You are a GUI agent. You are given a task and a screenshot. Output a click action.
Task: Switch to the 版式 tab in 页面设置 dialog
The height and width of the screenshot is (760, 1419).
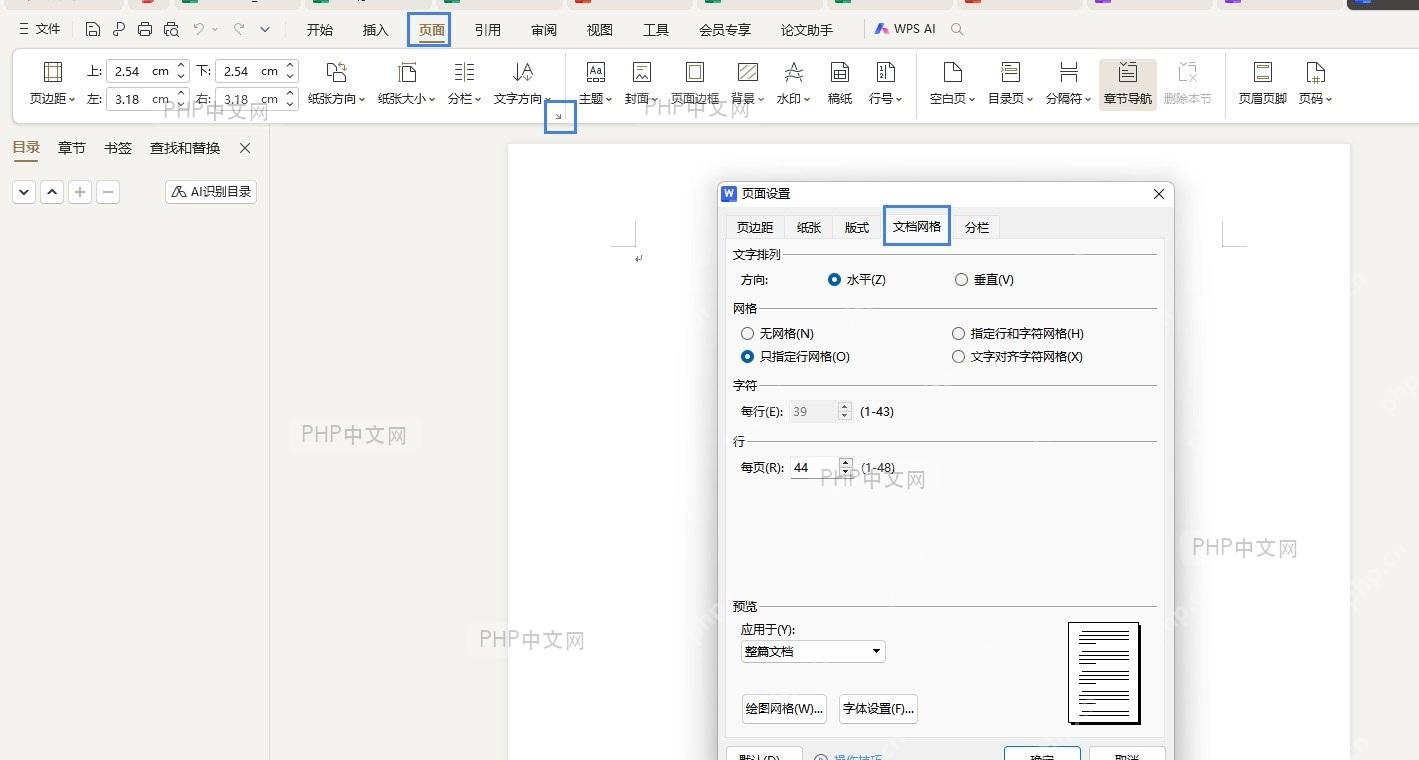click(857, 227)
